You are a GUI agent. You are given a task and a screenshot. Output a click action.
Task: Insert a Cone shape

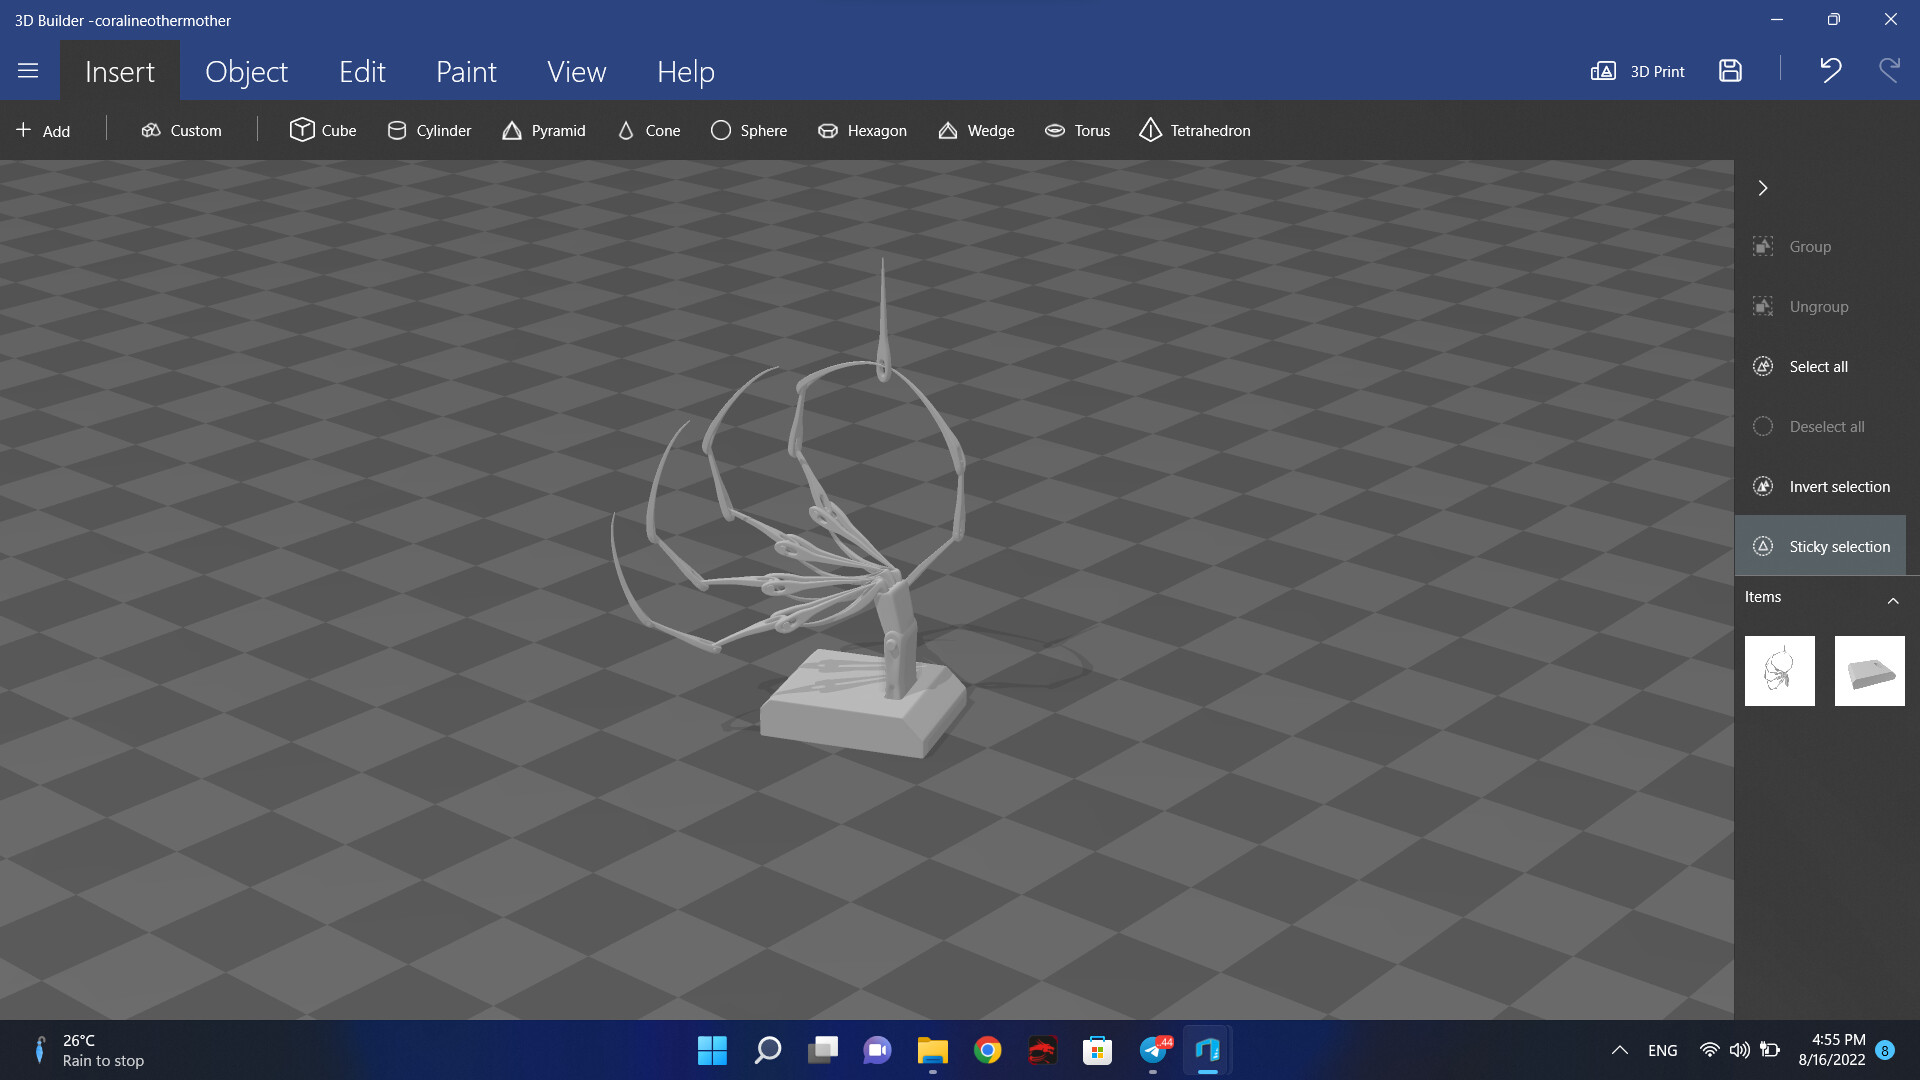click(649, 130)
